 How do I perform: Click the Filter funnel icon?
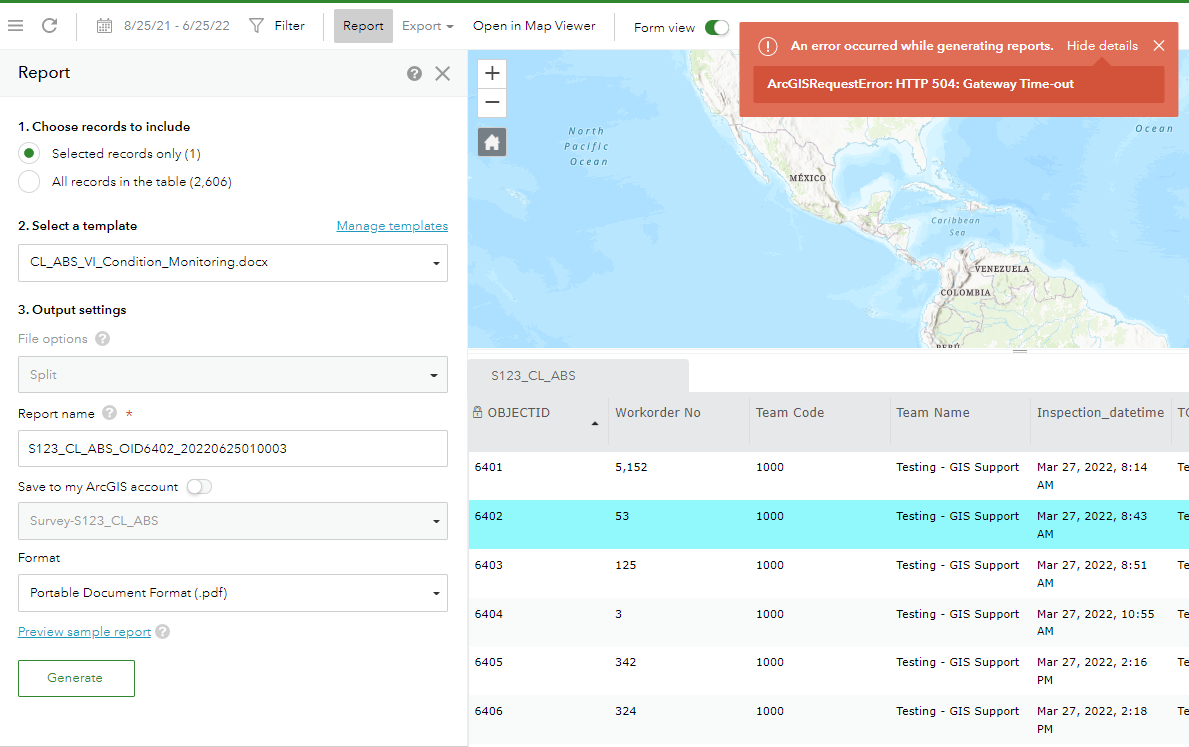tap(257, 26)
